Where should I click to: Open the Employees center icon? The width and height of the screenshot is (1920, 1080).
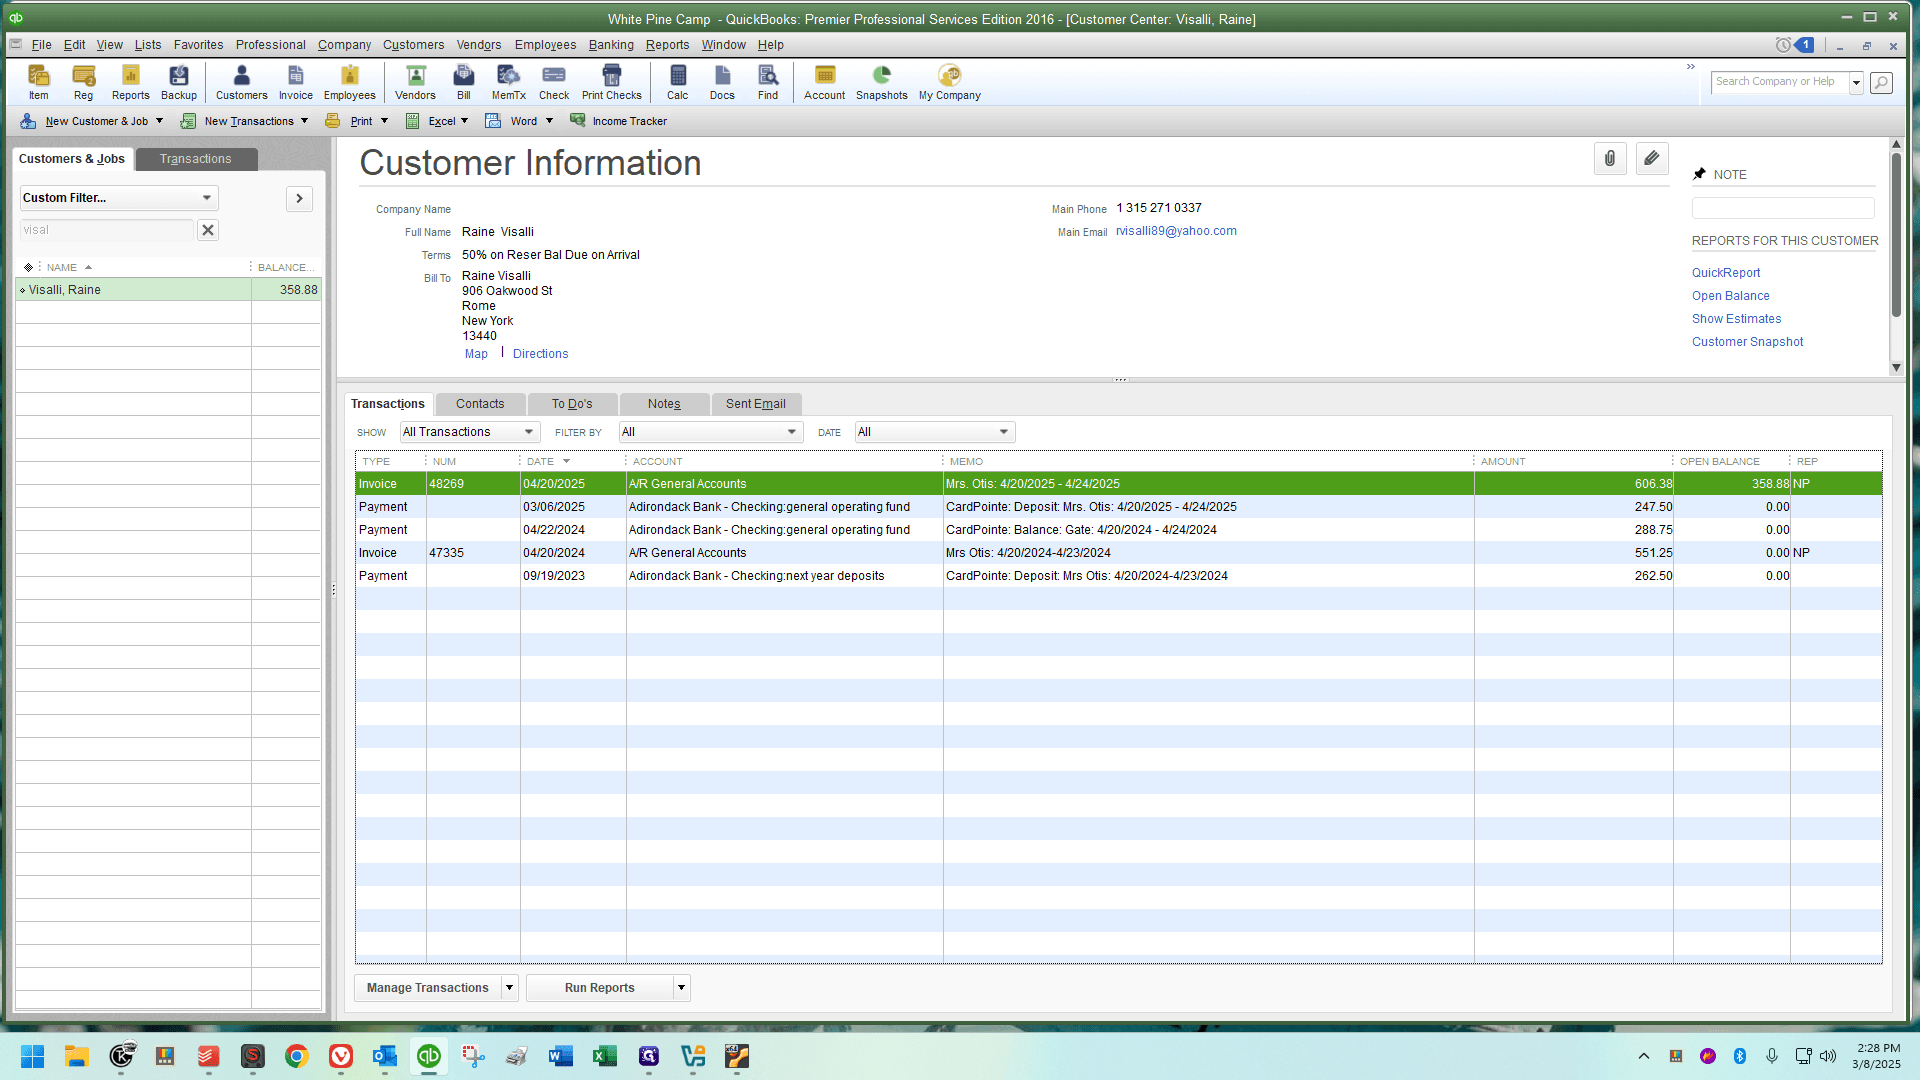point(349,82)
